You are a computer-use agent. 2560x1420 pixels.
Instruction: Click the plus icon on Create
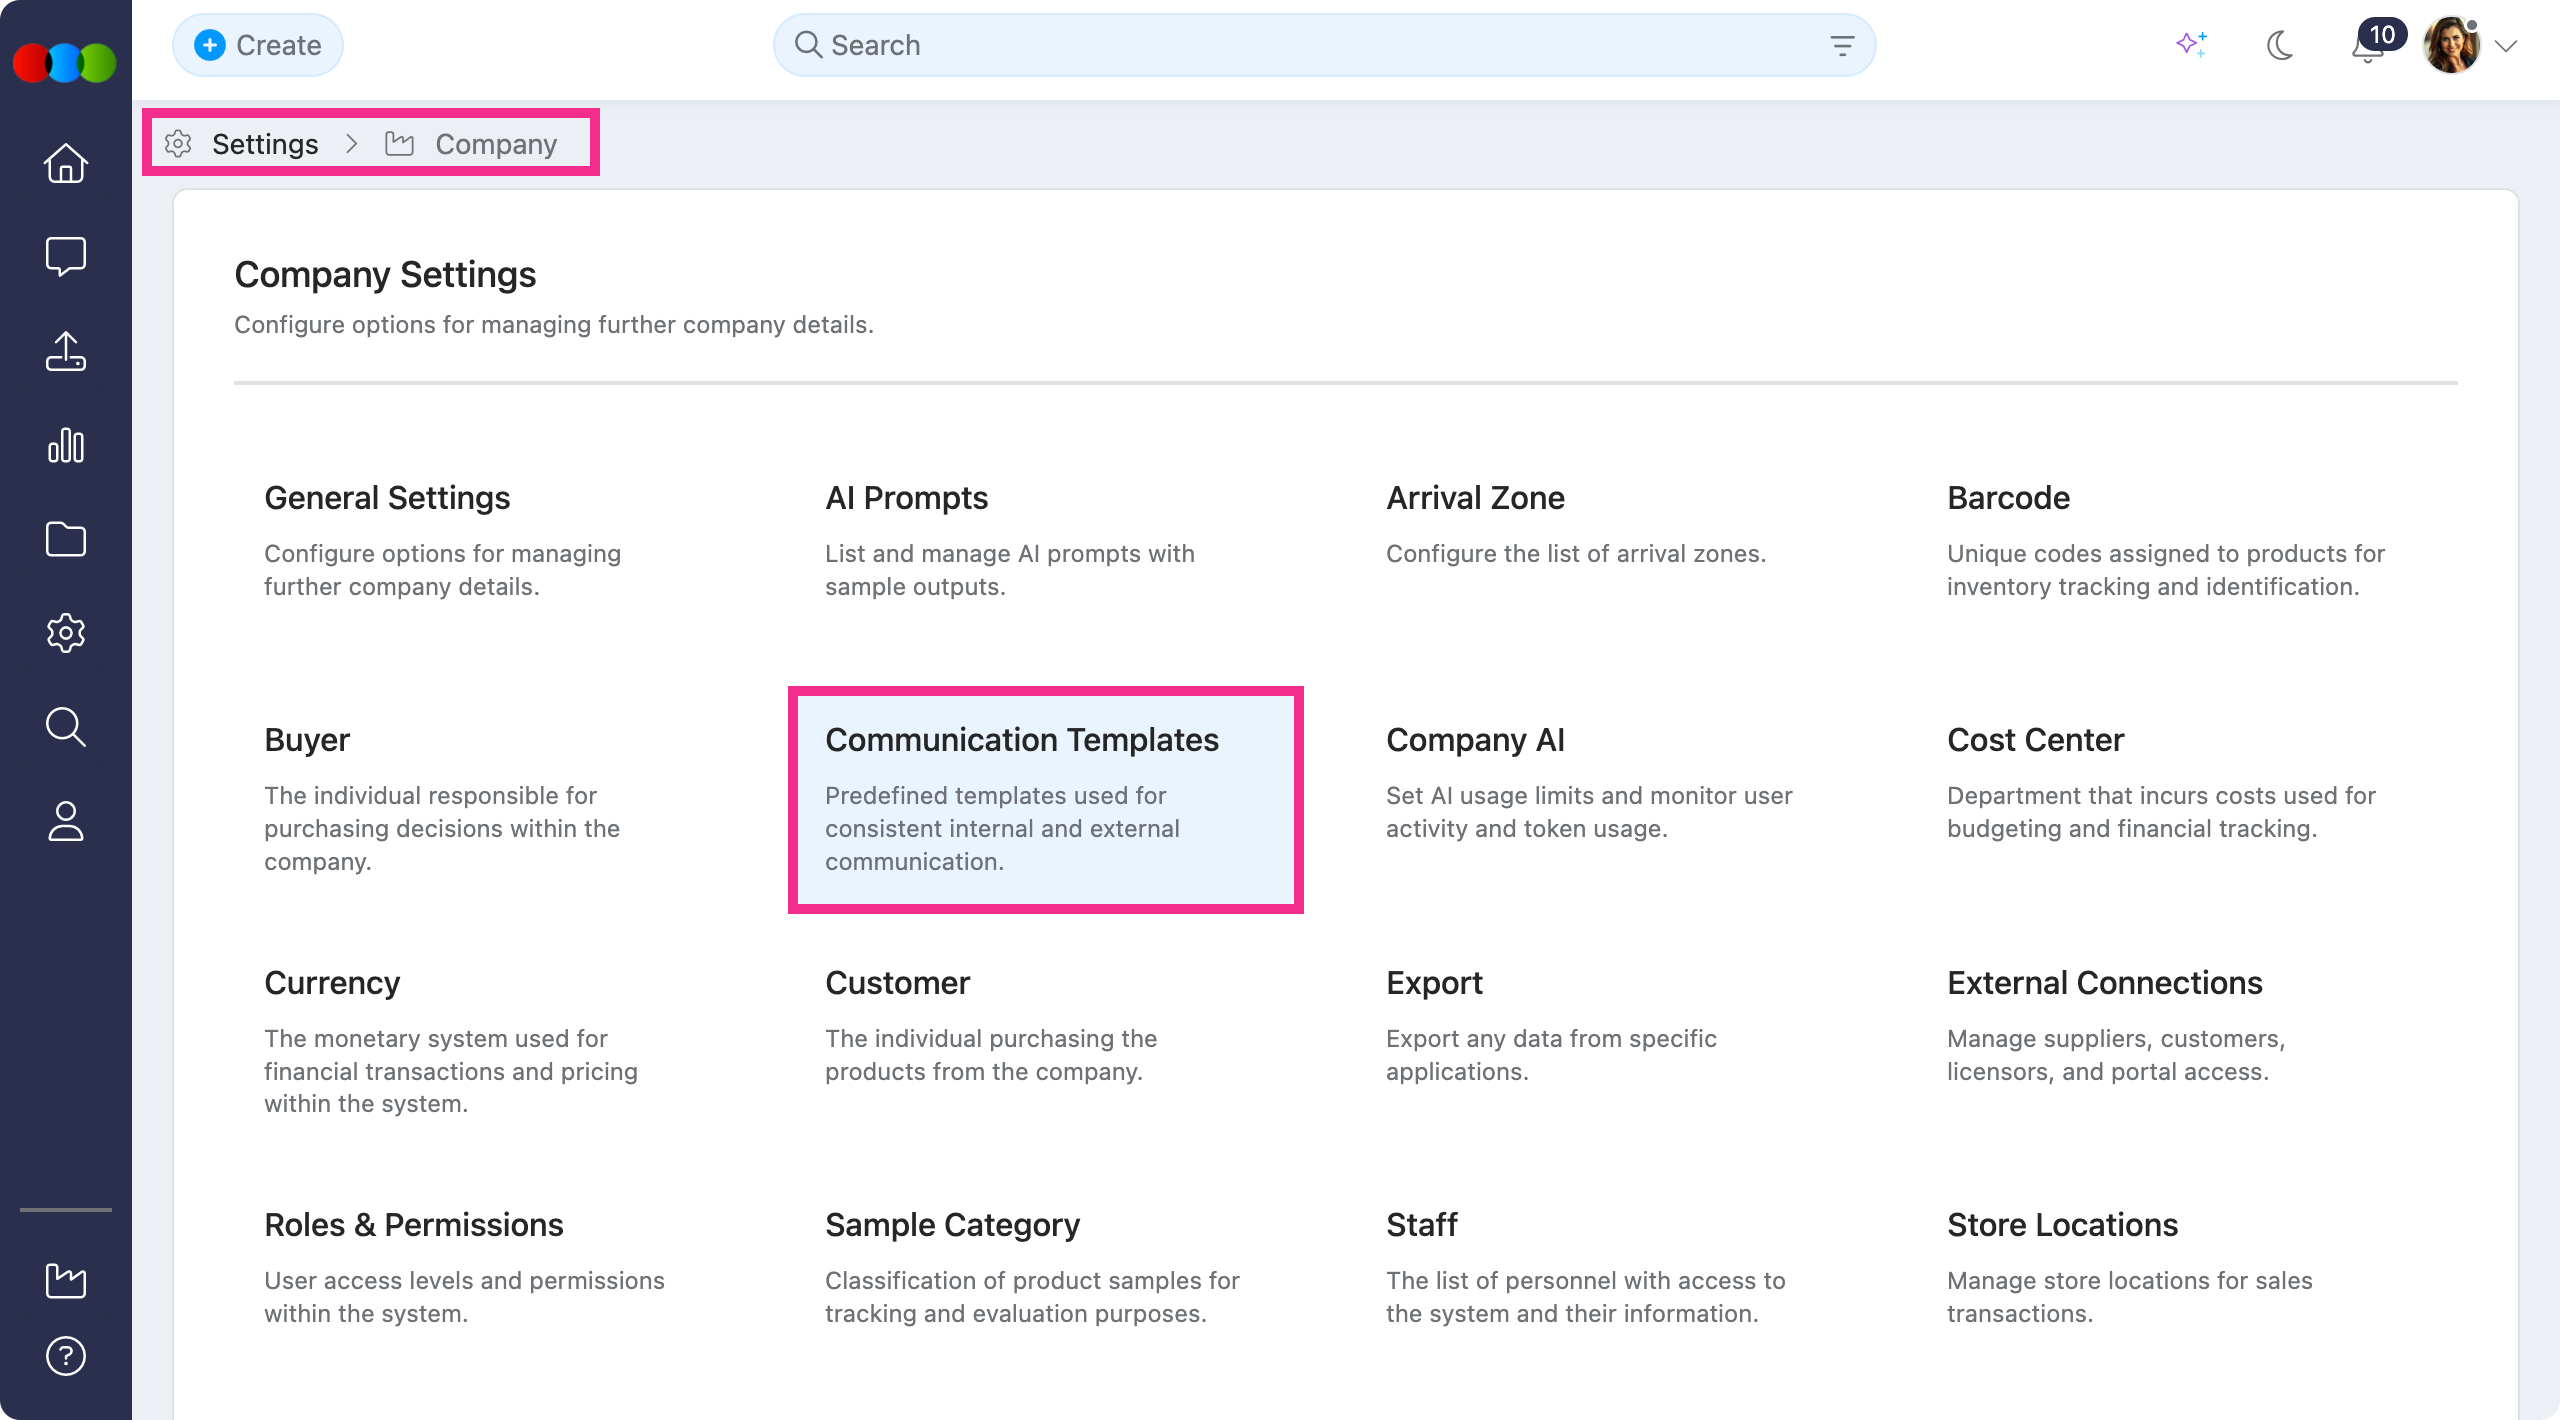pos(209,45)
